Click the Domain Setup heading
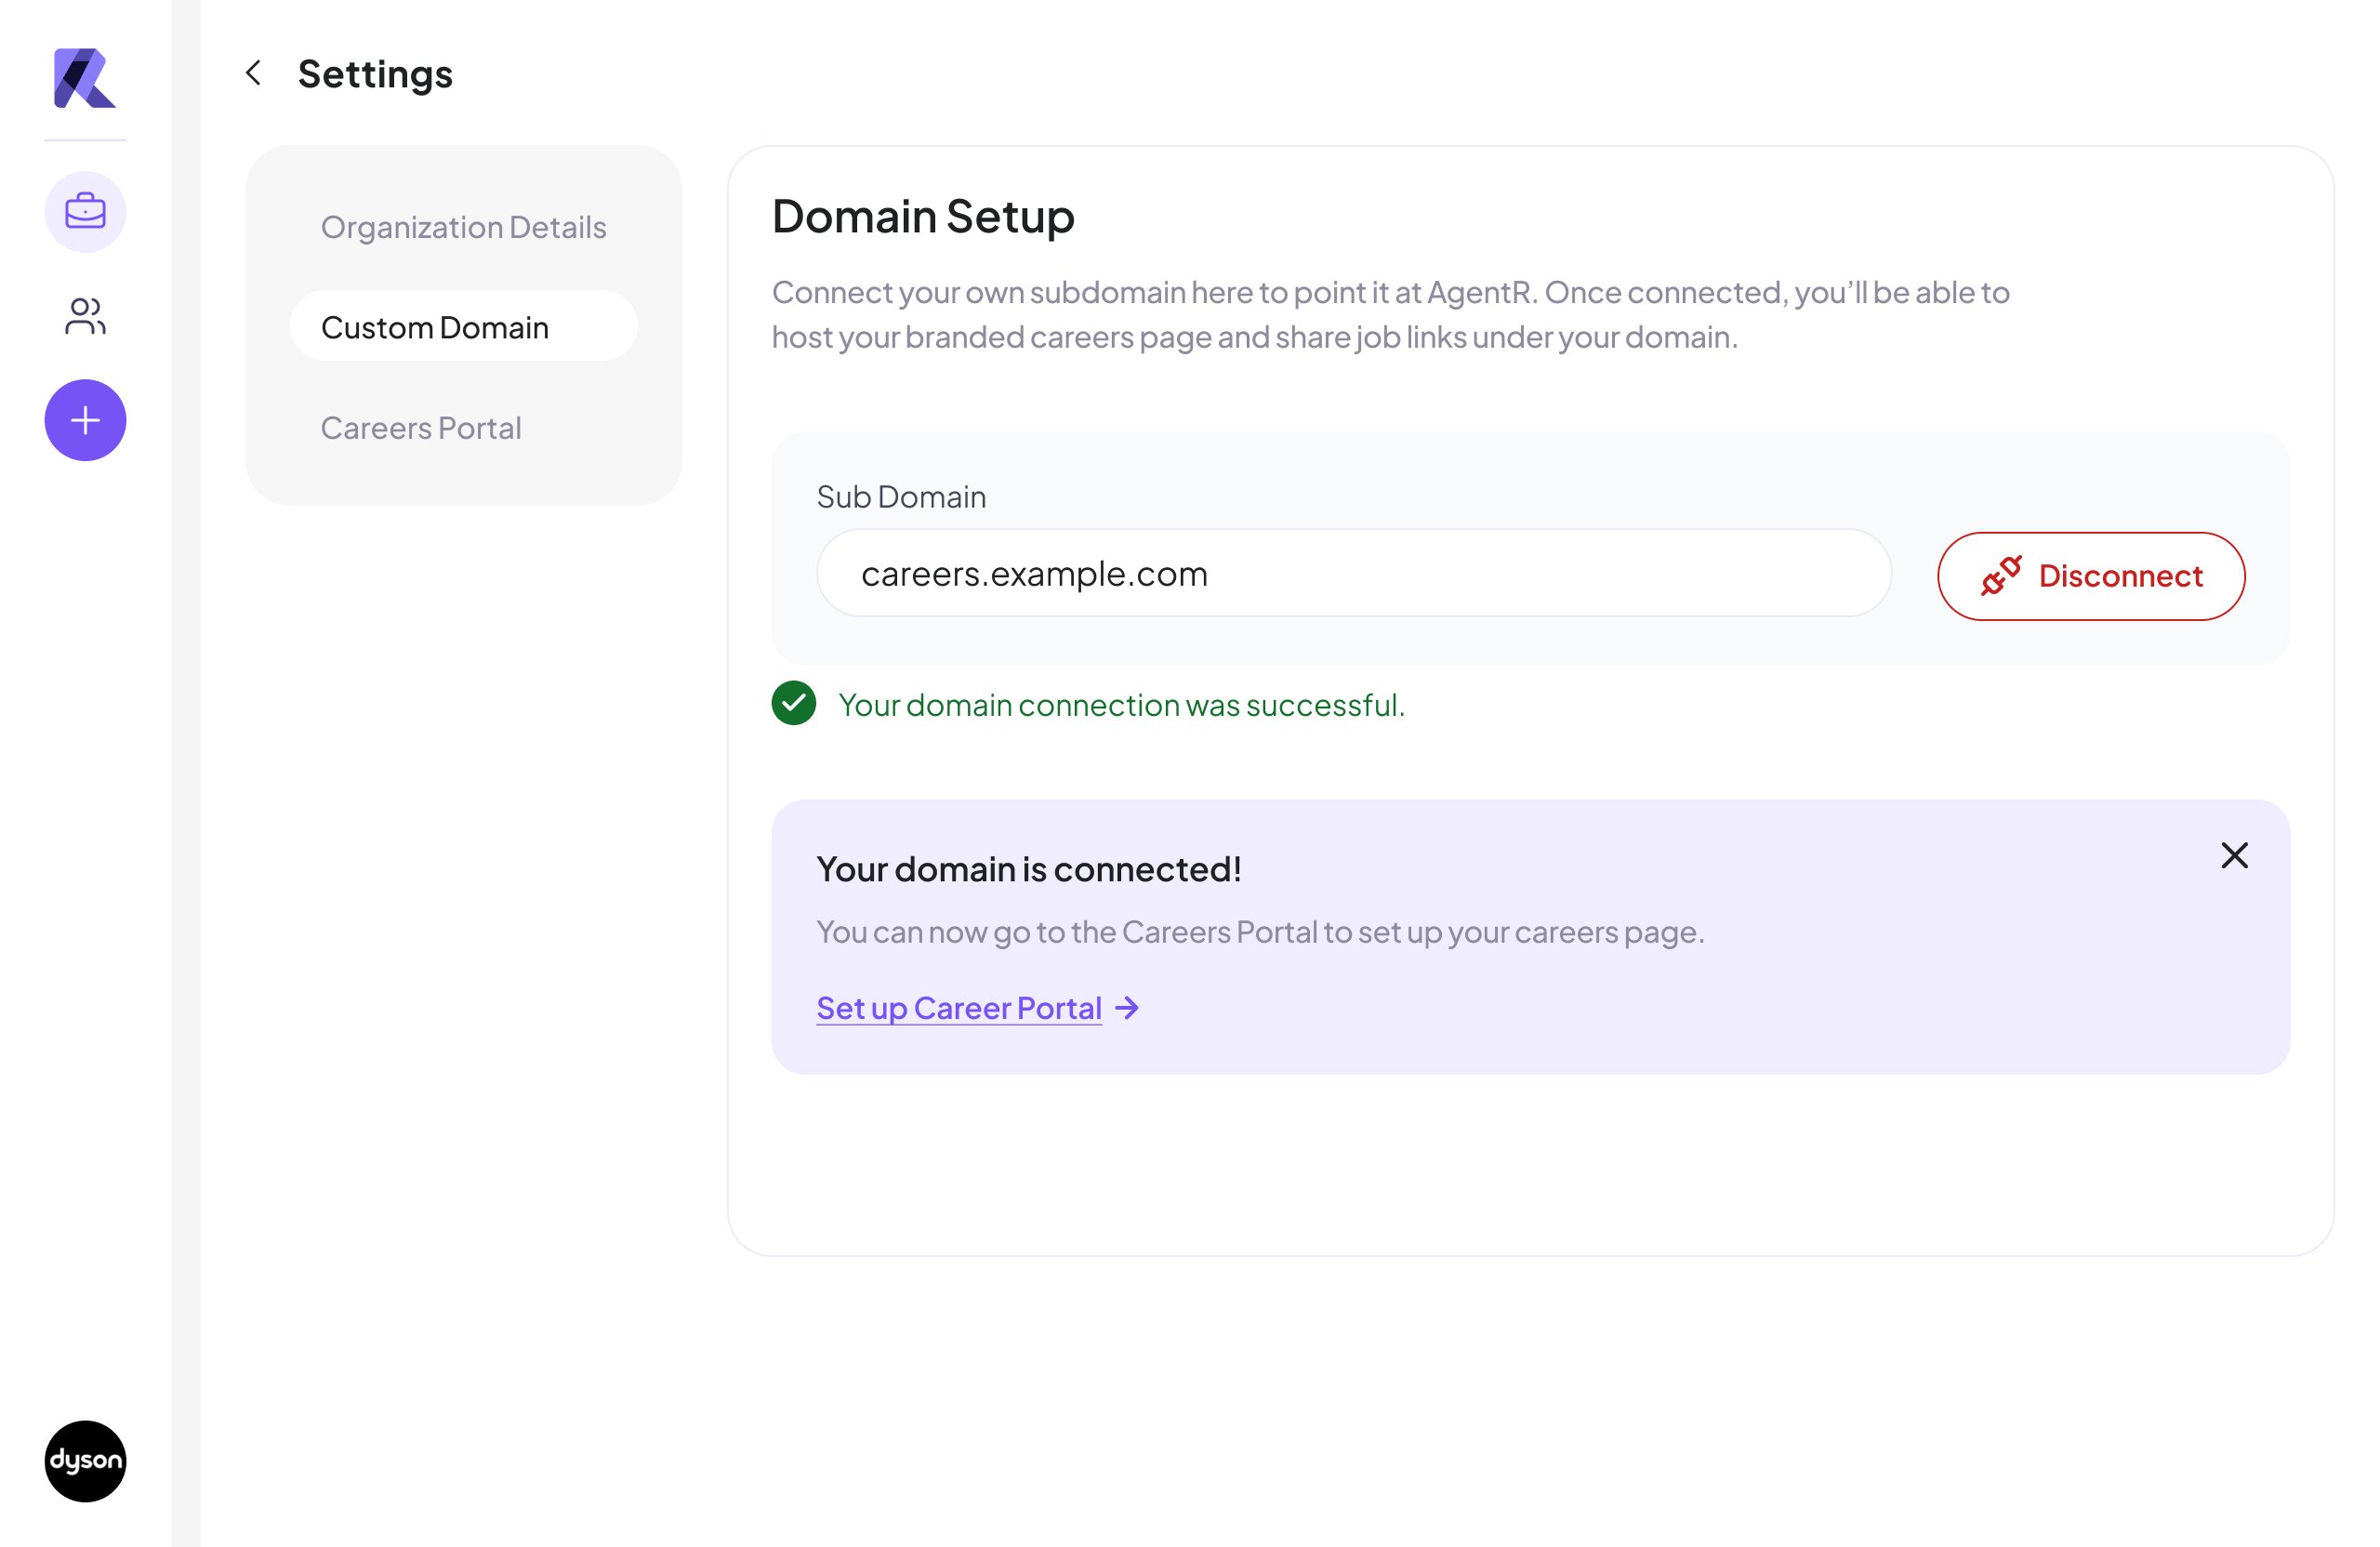Screen dimensions: 2380x1547 923,216
